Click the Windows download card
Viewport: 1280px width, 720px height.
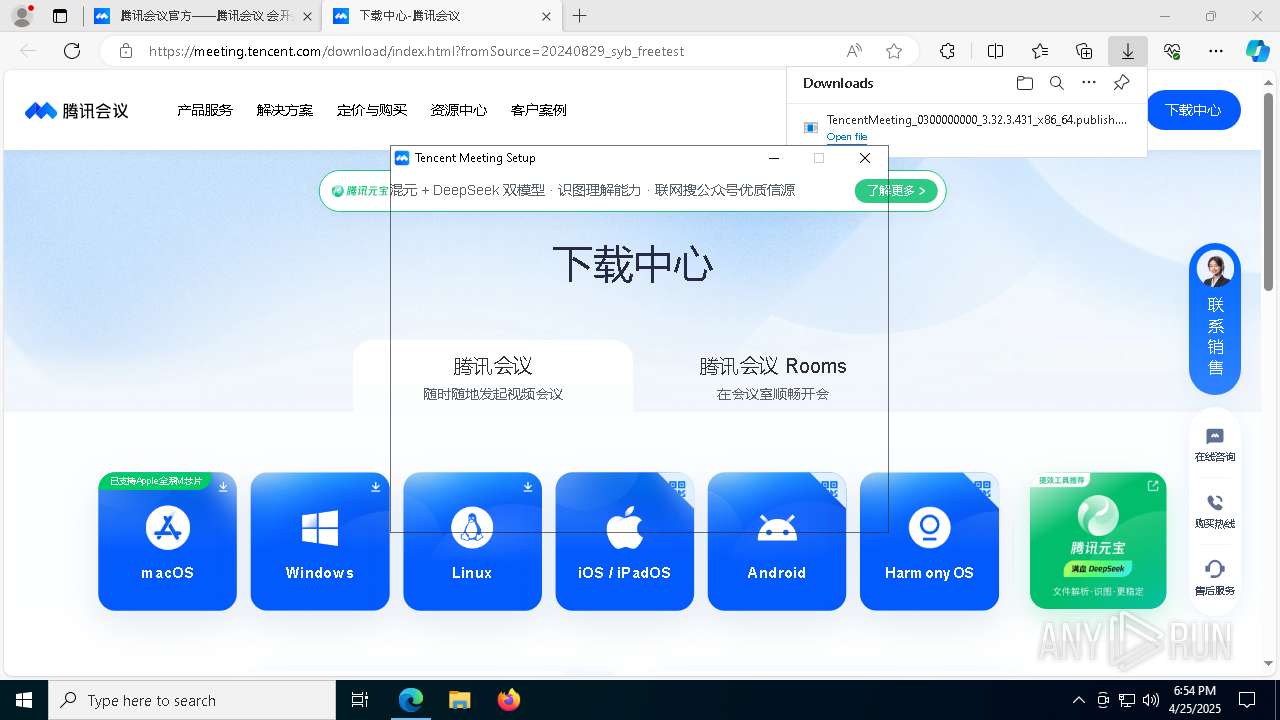pos(320,541)
